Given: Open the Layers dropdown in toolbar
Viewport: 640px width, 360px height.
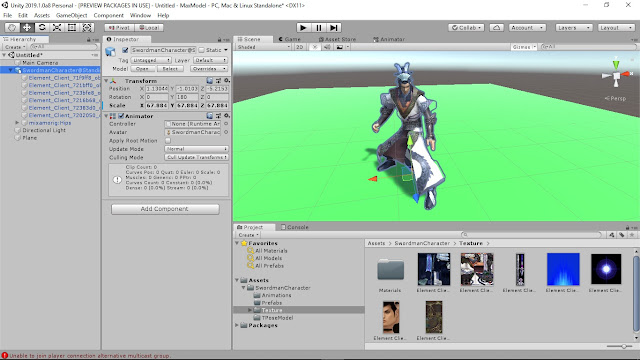Looking at the screenshot, I should point(573,28).
